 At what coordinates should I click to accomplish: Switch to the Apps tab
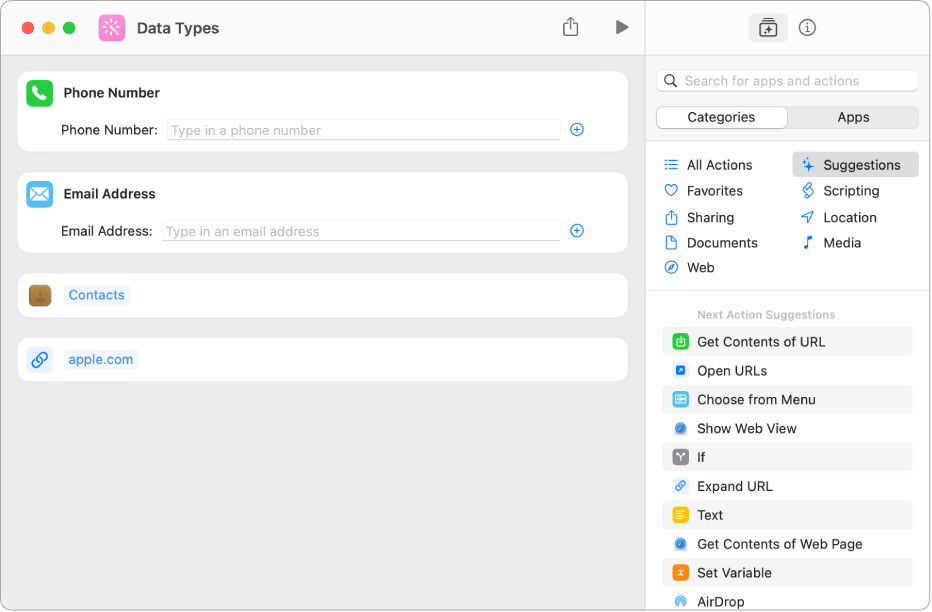click(x=853, y=117)
